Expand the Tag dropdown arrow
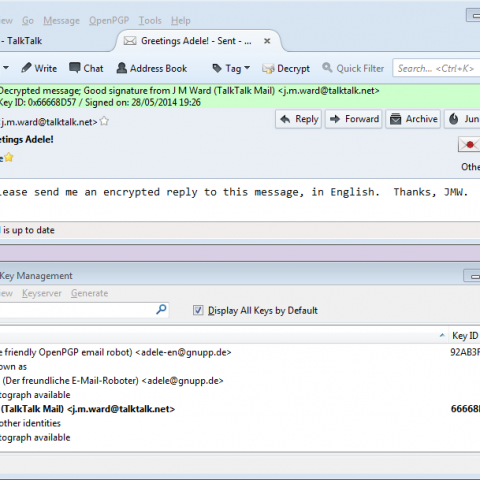The width and height of the screenshot is (480, 480). pyautogui.click(x=247, y=68)
